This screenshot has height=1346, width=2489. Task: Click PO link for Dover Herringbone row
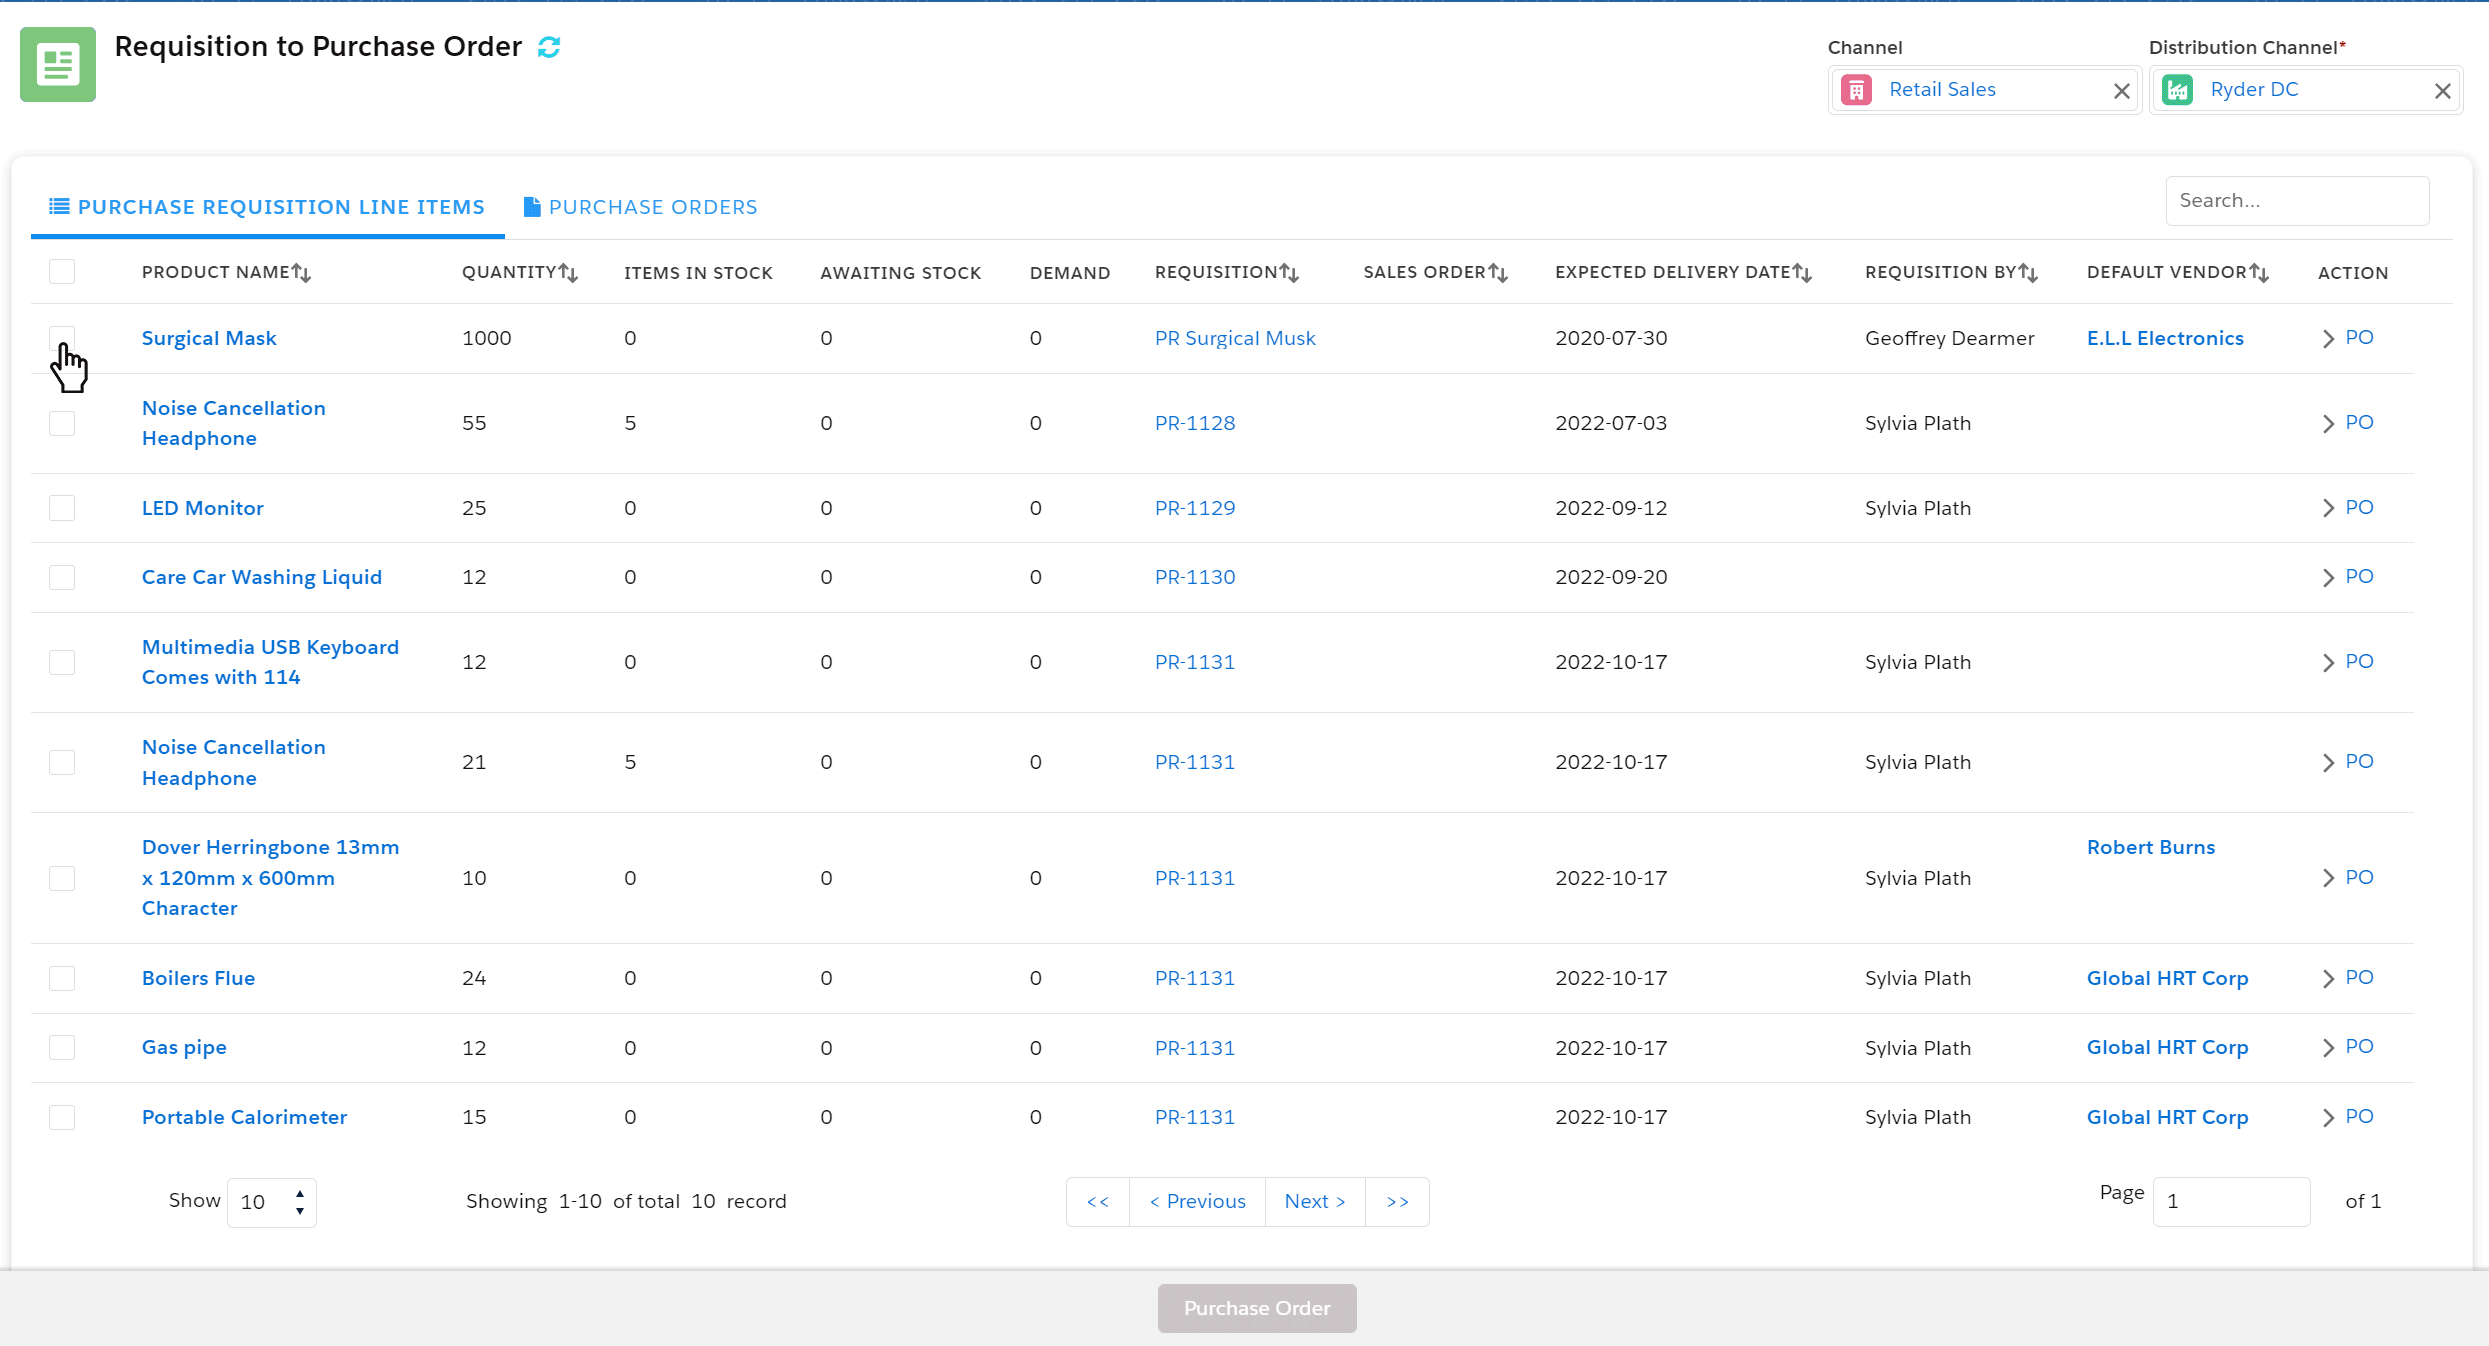tap(2359, 877)
